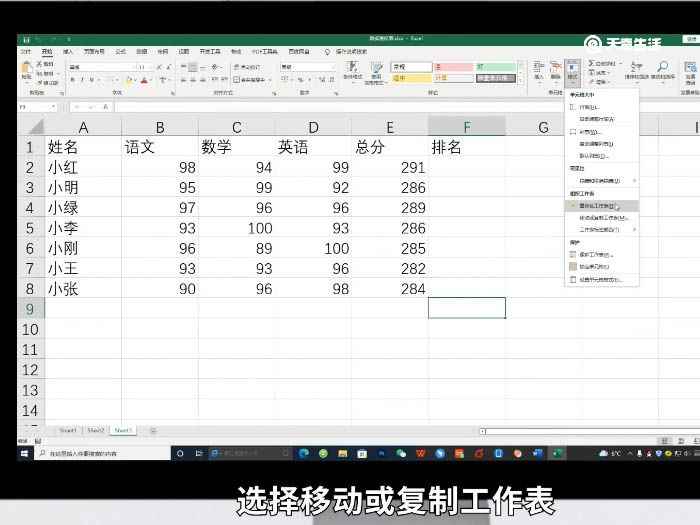The width and height of the screenshot is (700, 525).
Task: Click the red Font Color icon
Action: click(x=144, y=80)
